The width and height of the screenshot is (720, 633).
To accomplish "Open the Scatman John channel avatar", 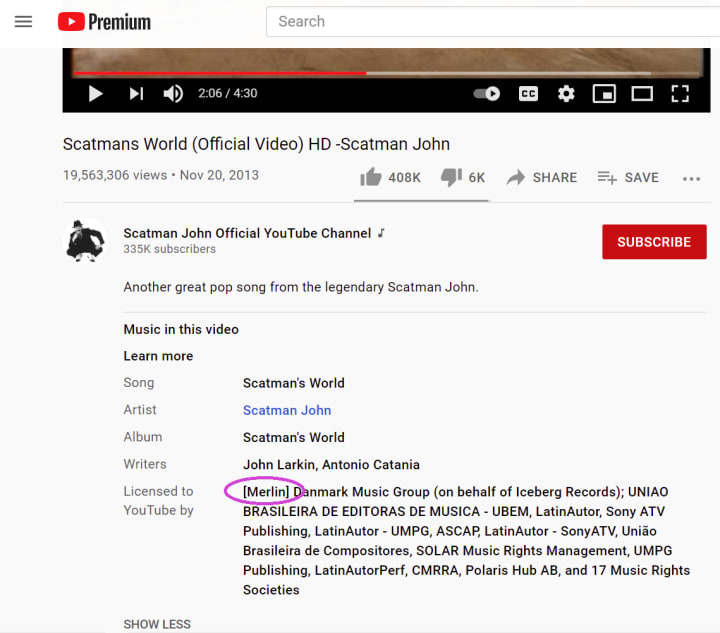I will click(x=86, y=241).
